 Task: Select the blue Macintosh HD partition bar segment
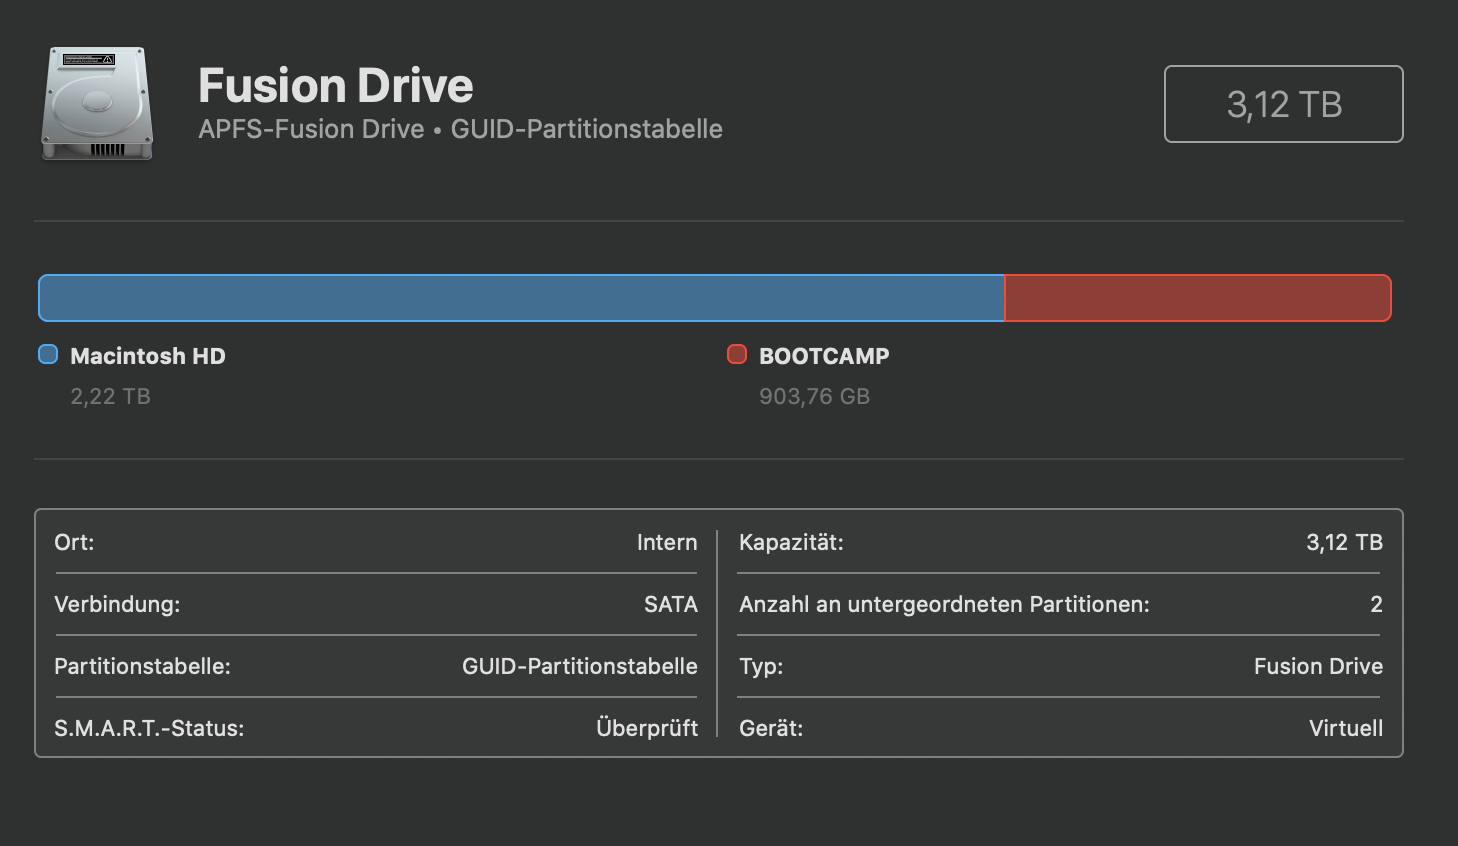click(520, 298)
